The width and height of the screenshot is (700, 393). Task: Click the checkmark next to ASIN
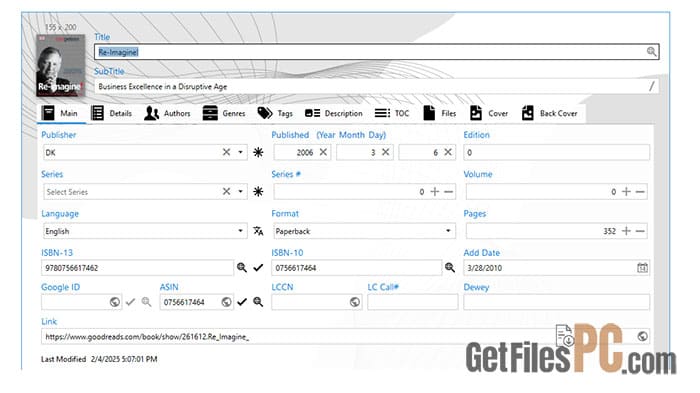click(x=242, y=302)
